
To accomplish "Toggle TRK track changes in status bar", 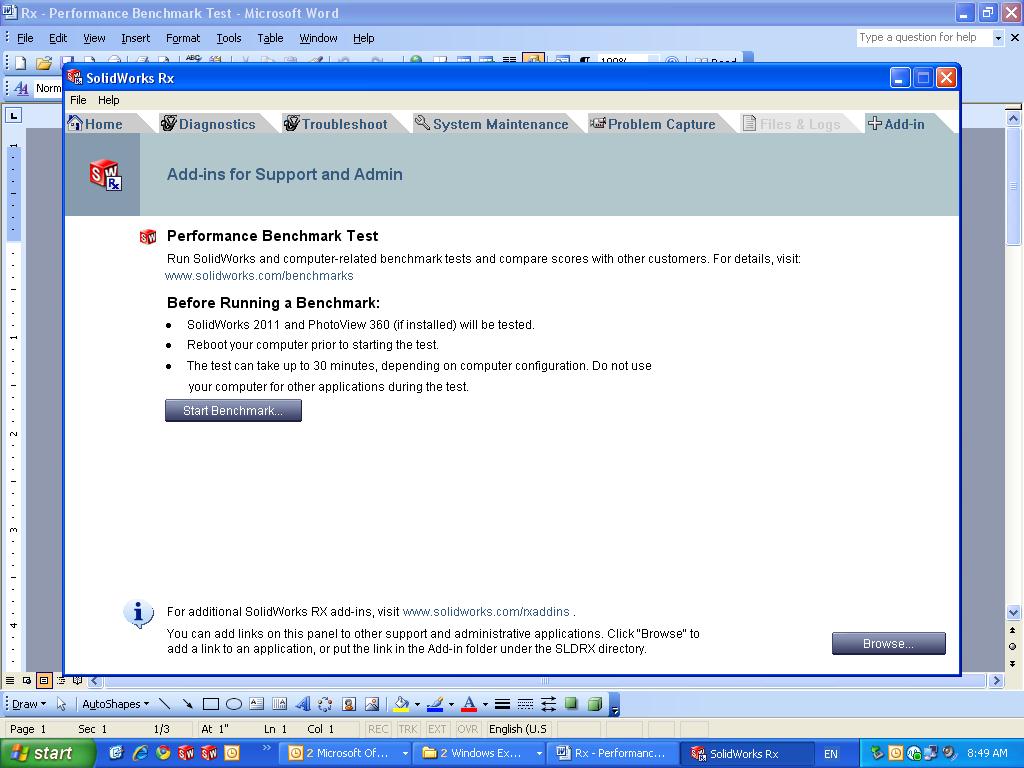I will coord(407,729).
